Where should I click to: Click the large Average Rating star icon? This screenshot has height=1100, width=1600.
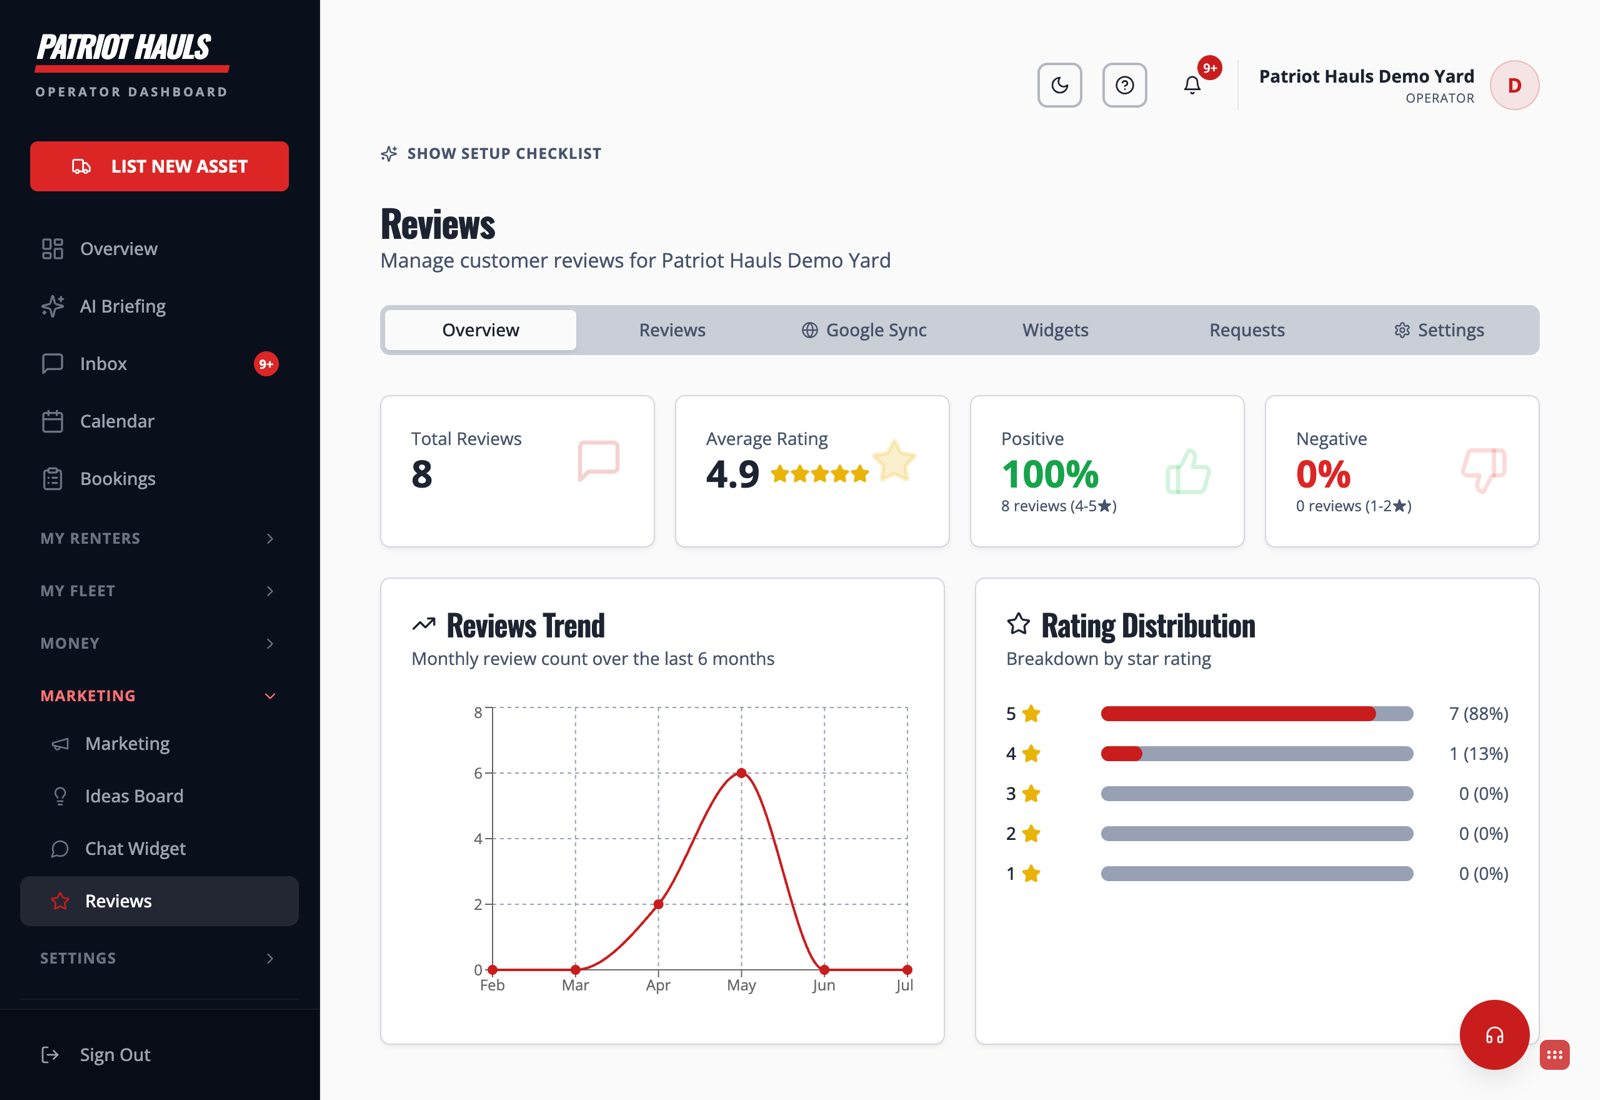tap(894, 461)
